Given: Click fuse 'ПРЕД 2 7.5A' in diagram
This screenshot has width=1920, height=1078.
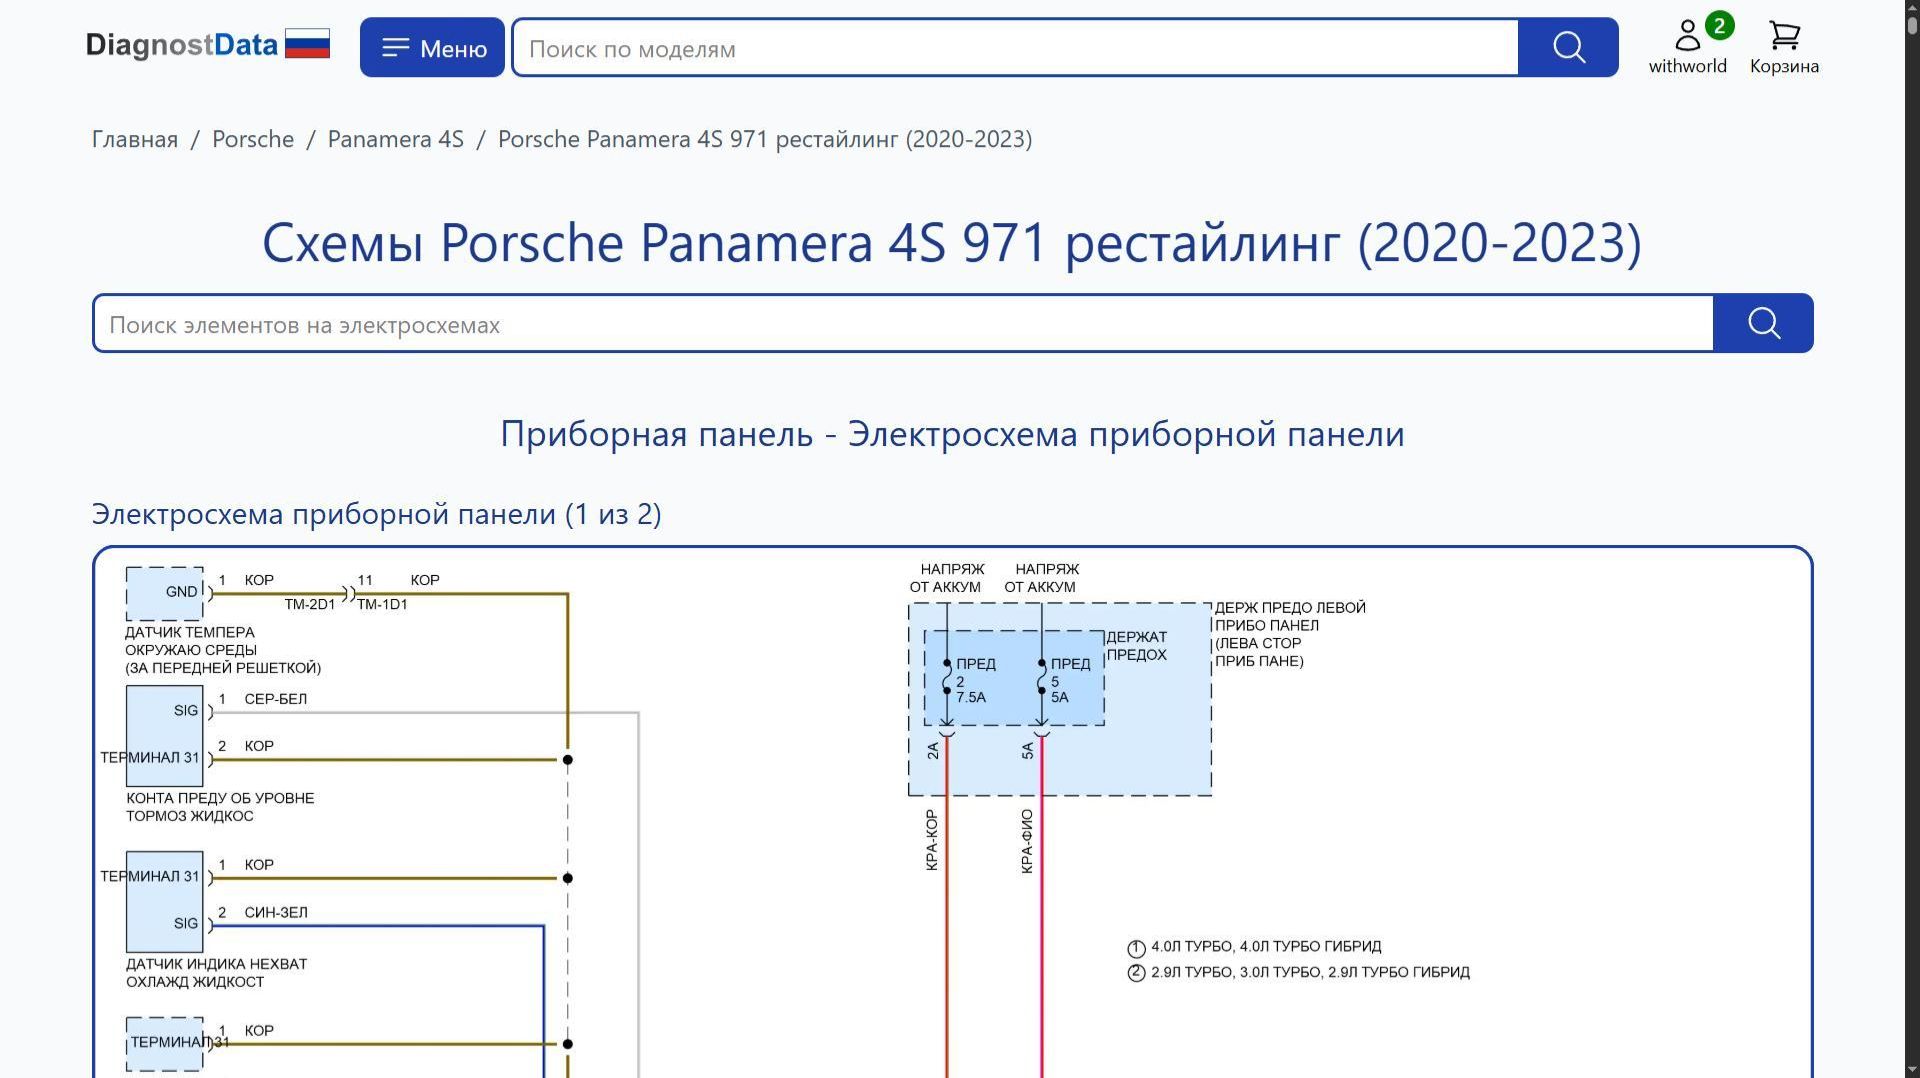Looking at the screenshot, I should pyautogui.click(x=970, y=680).
